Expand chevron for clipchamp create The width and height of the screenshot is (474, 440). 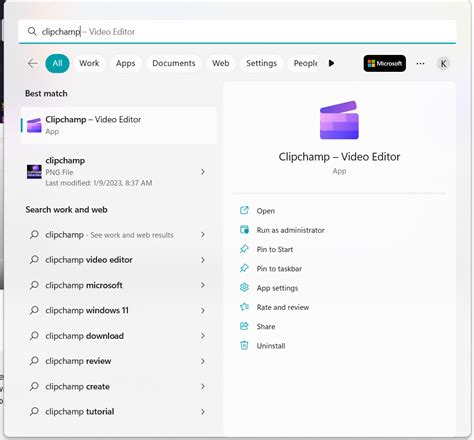(203, 386)
